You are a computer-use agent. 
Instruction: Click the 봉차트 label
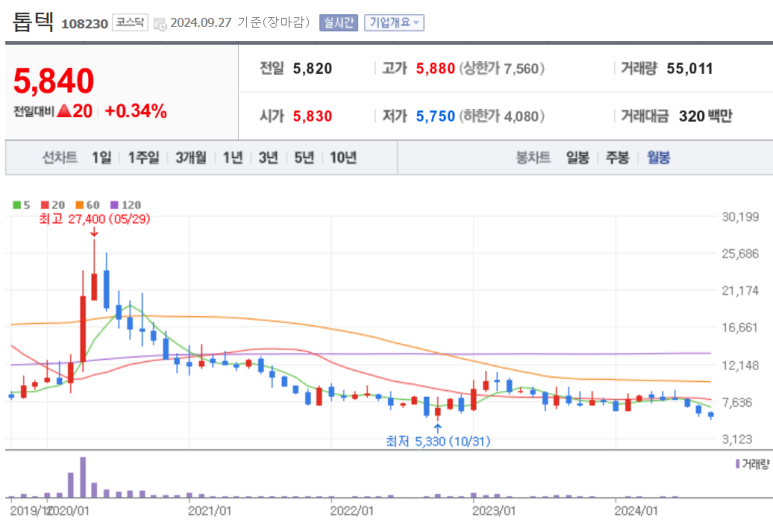pyautogui.click(x=533, y=158)
